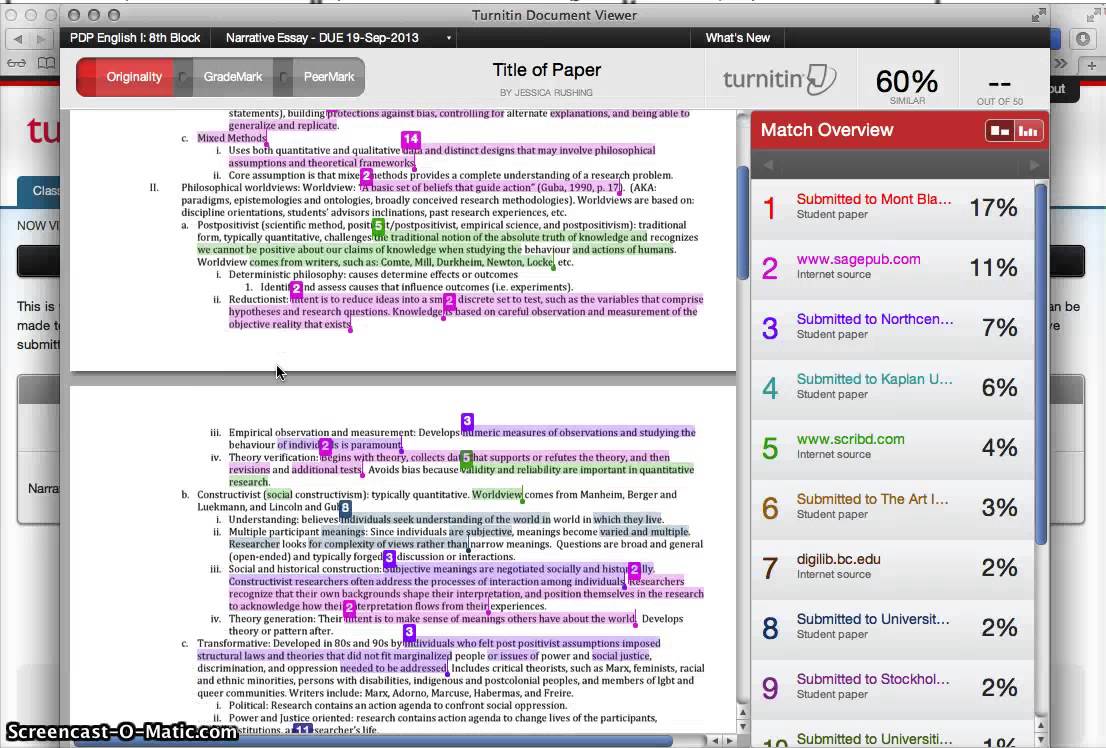The width and height of the screenshot is (1106, 748).
Task: Open match 6 Submitted to The Art I...
Action: pyautogui.click(x=893, y=507)
